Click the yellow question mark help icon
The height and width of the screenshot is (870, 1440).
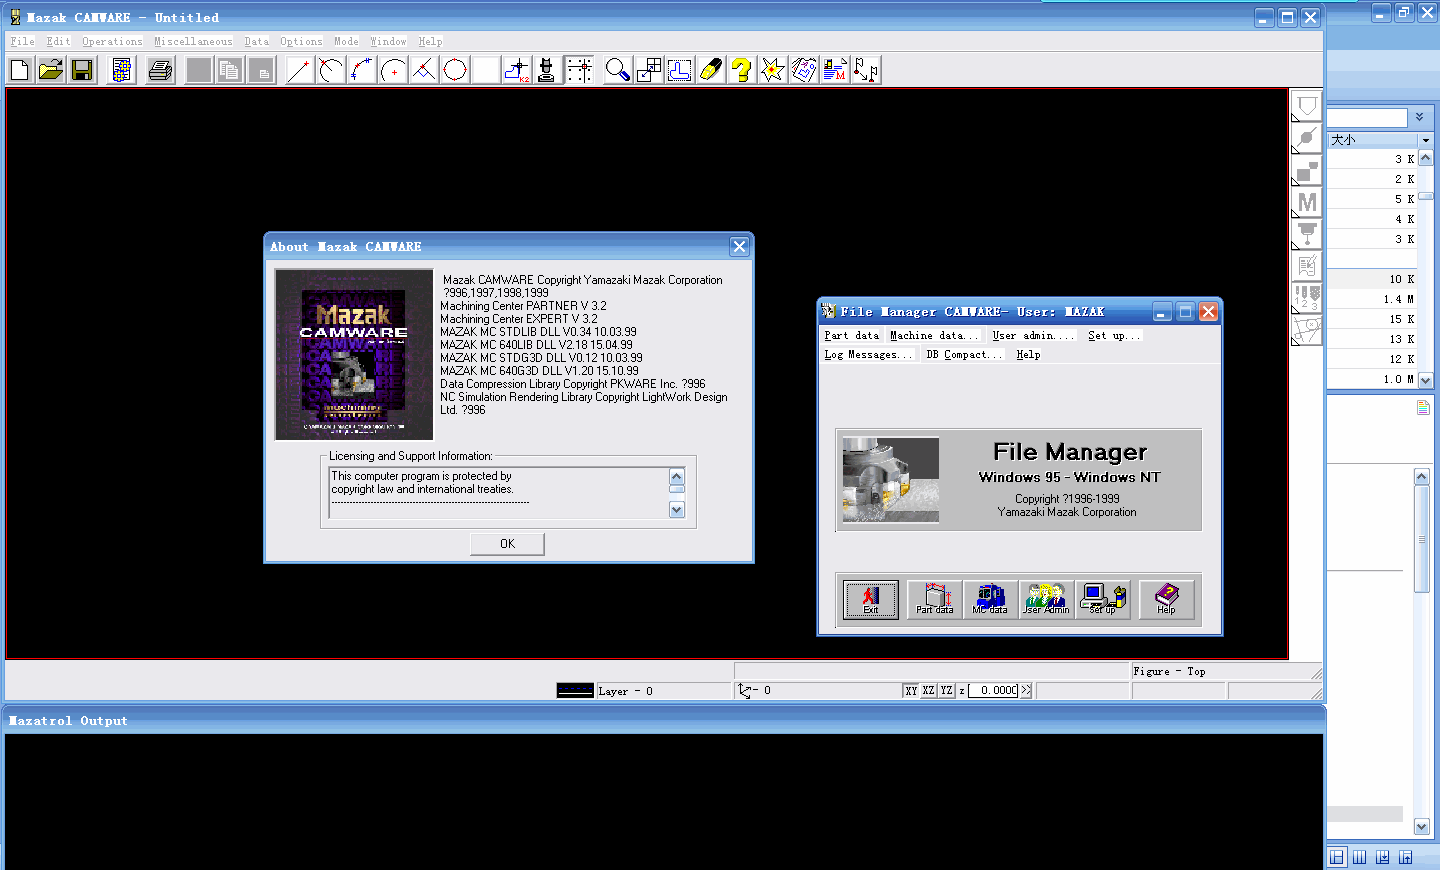coord(741,70)
